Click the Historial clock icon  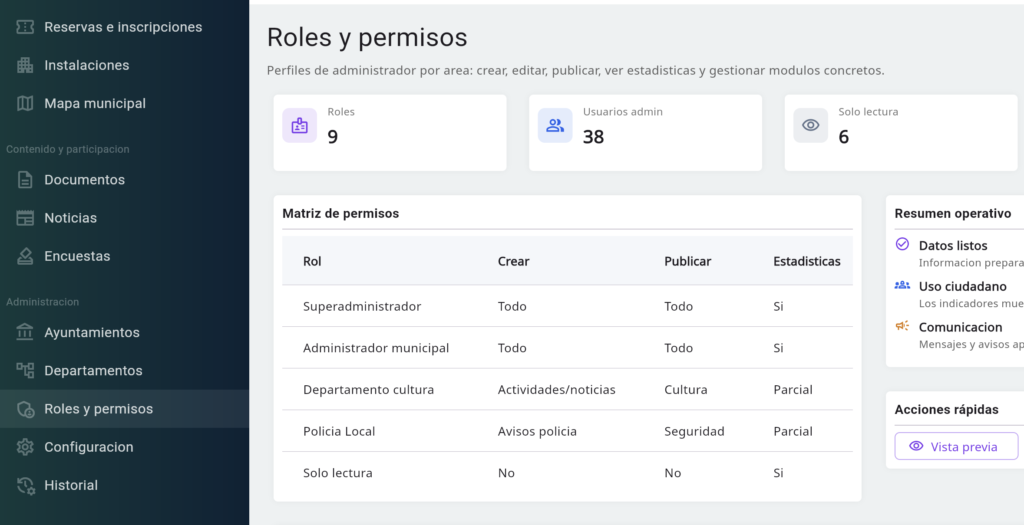click(25, 485)
